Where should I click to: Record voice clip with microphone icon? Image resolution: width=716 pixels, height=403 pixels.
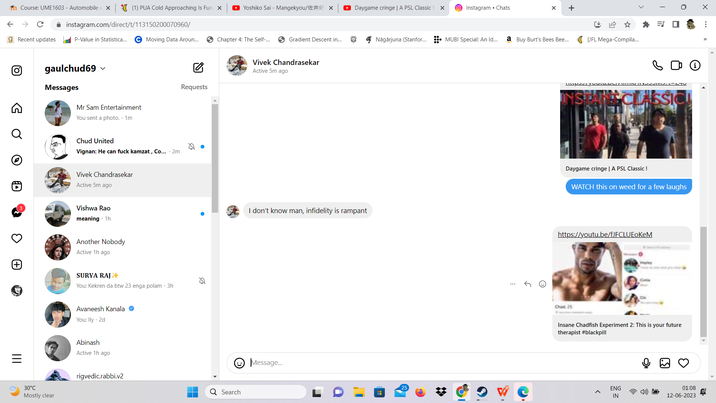[646, 363]
